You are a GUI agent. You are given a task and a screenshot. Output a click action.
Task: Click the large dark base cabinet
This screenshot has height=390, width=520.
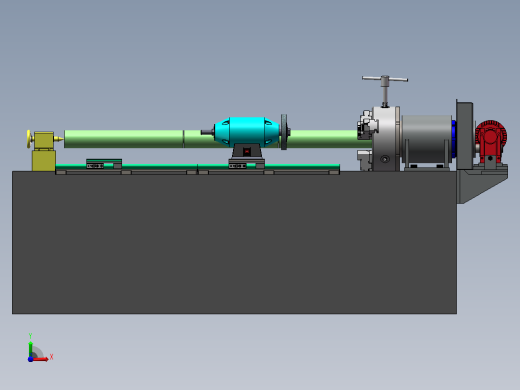click(x=234, y=242)
